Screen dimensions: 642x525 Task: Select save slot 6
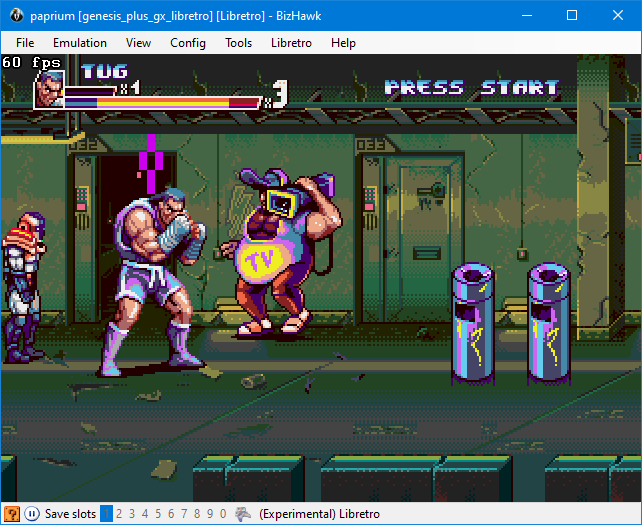click(171, 514)
